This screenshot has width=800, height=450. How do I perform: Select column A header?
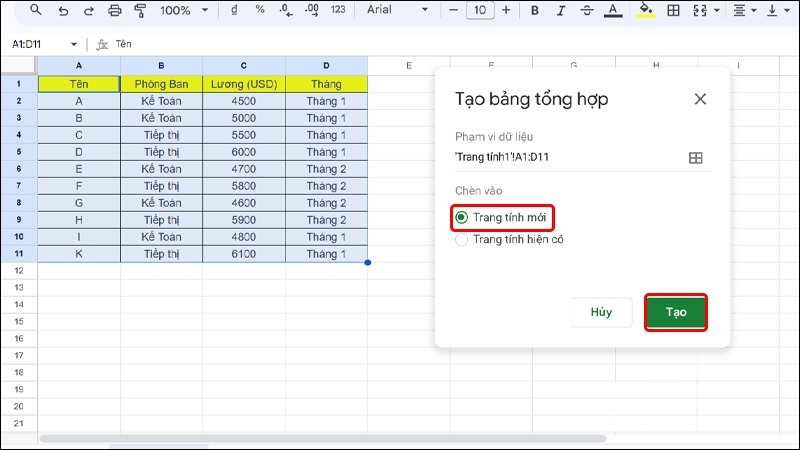[x=79, y=65]
